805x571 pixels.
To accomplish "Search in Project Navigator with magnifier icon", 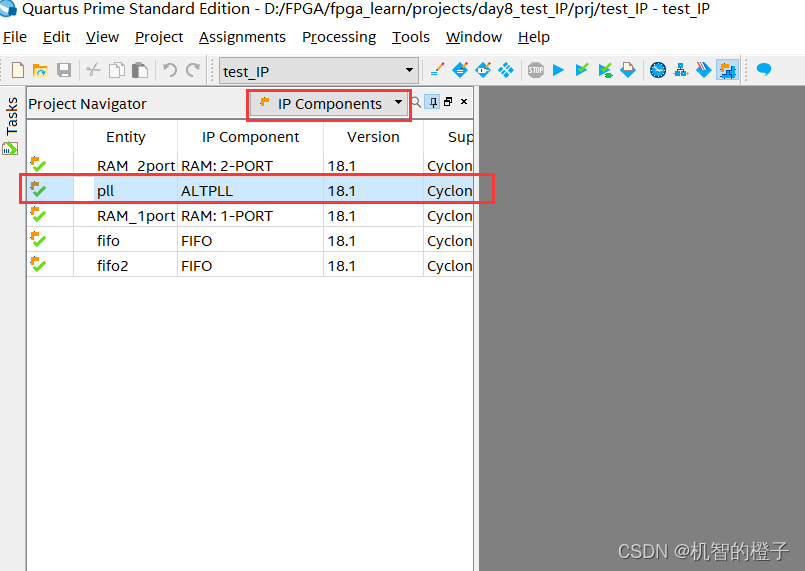I will click(x=416, y=102).
